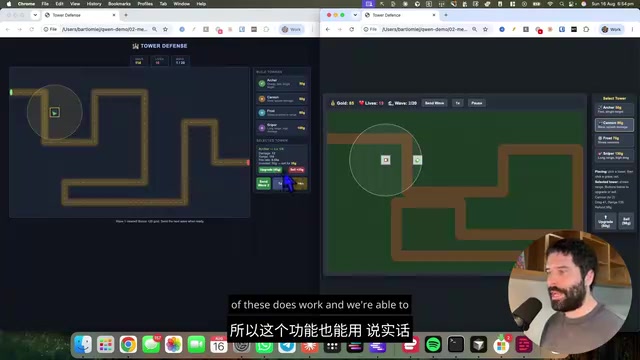Open FaceTime from the Dock
The width and height of the screenshot is (640, 360).
[x=196, y=345]
